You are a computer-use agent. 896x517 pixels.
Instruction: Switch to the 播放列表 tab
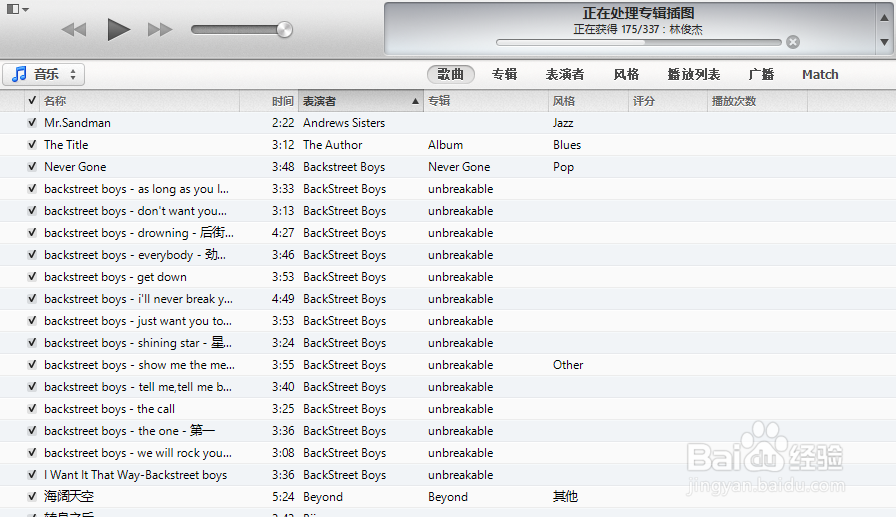coord(694,74)
